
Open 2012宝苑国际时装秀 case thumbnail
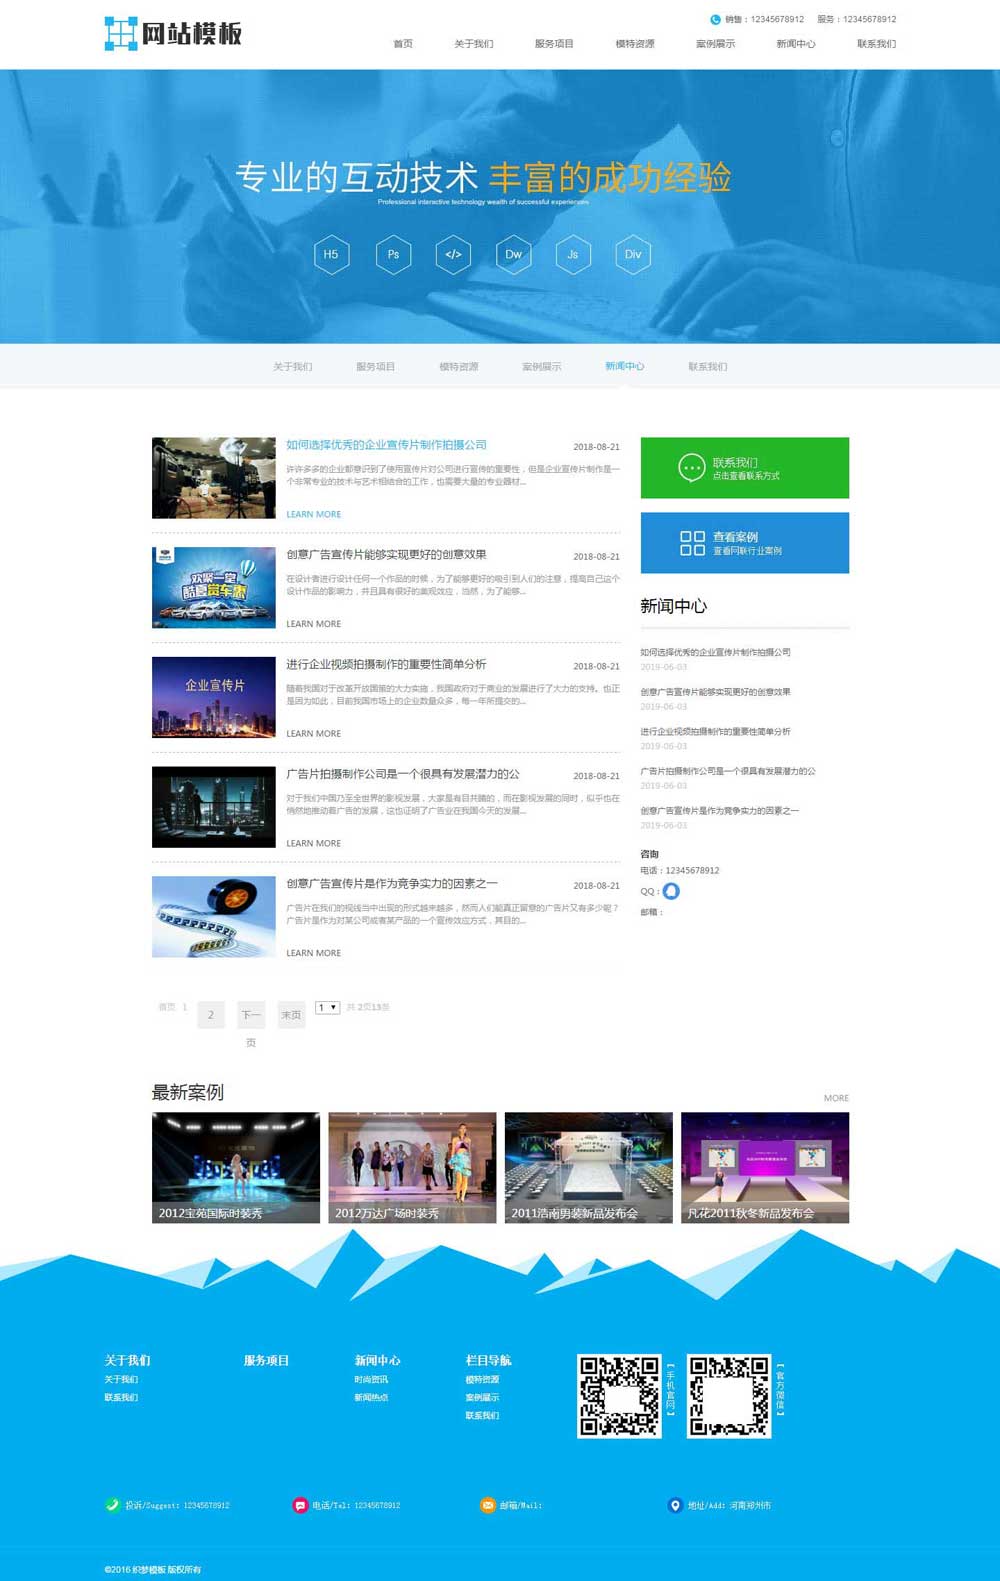(x=236, y=1167)
